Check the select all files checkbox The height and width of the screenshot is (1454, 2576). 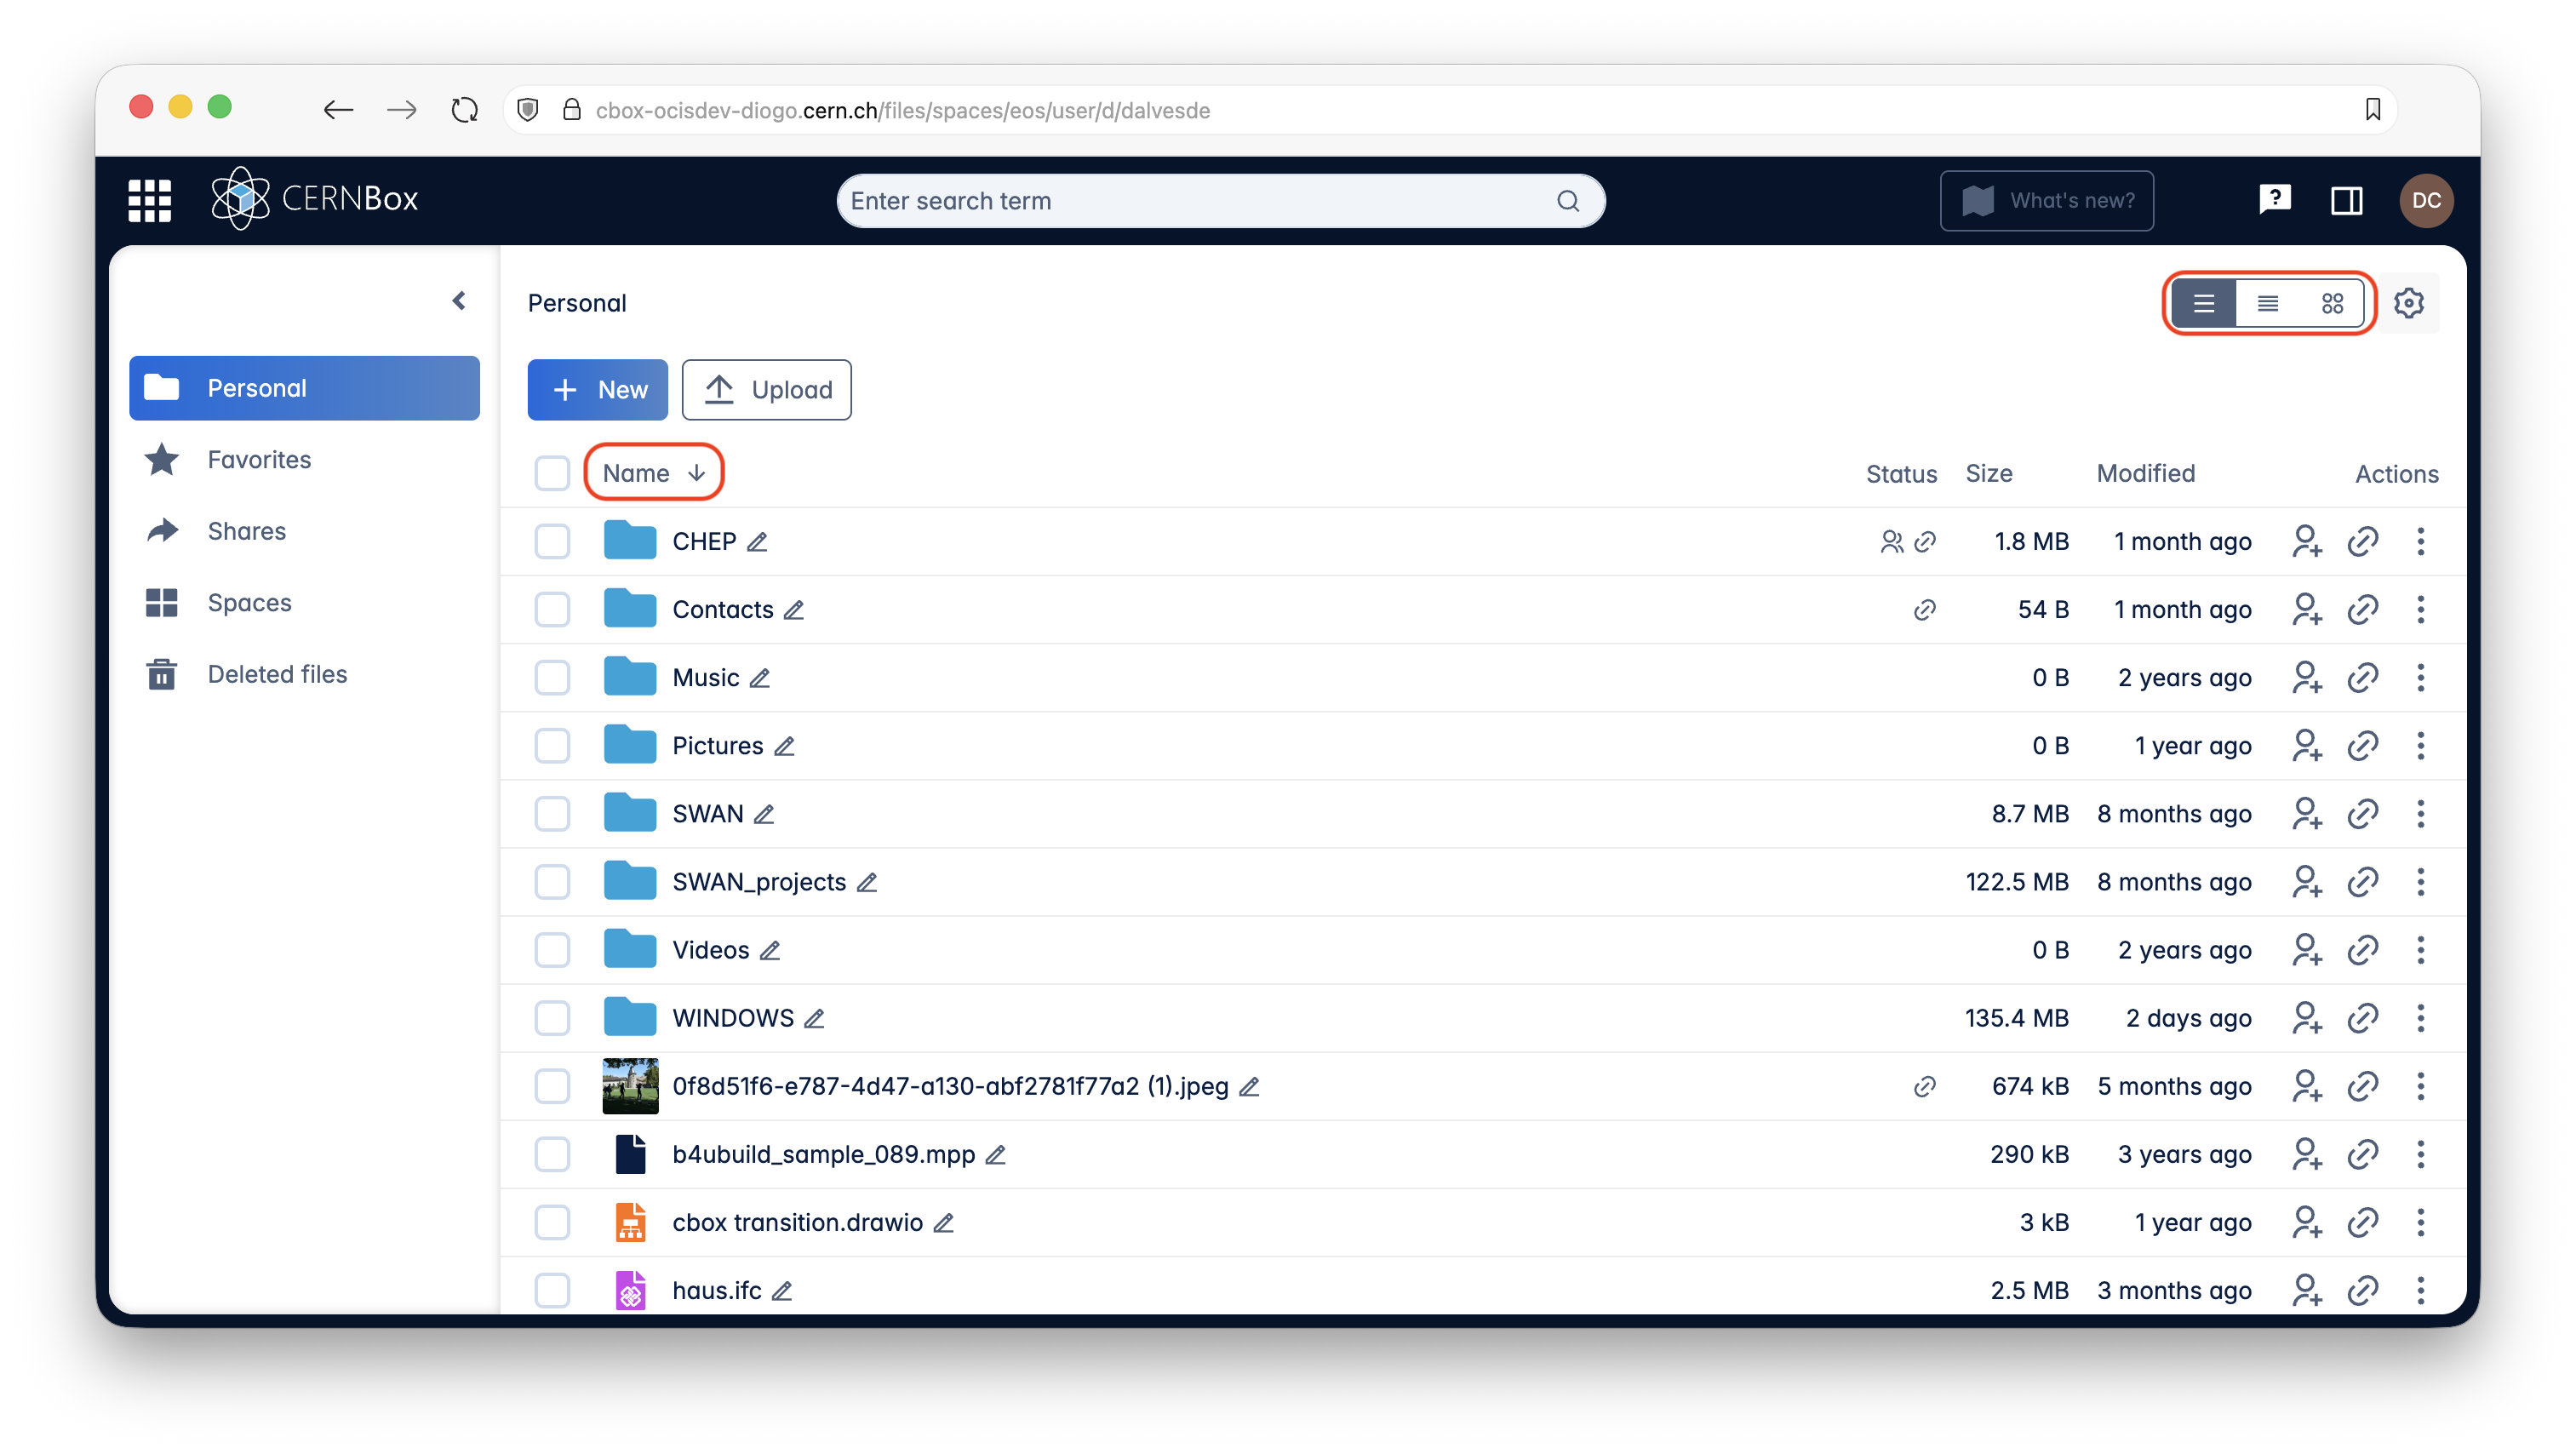552,473
